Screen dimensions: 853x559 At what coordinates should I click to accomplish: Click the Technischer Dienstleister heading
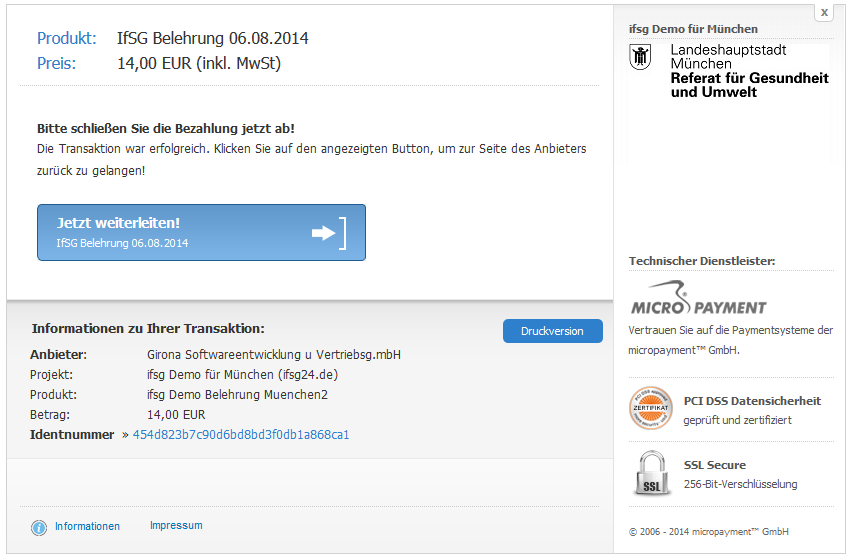(701, 261)
